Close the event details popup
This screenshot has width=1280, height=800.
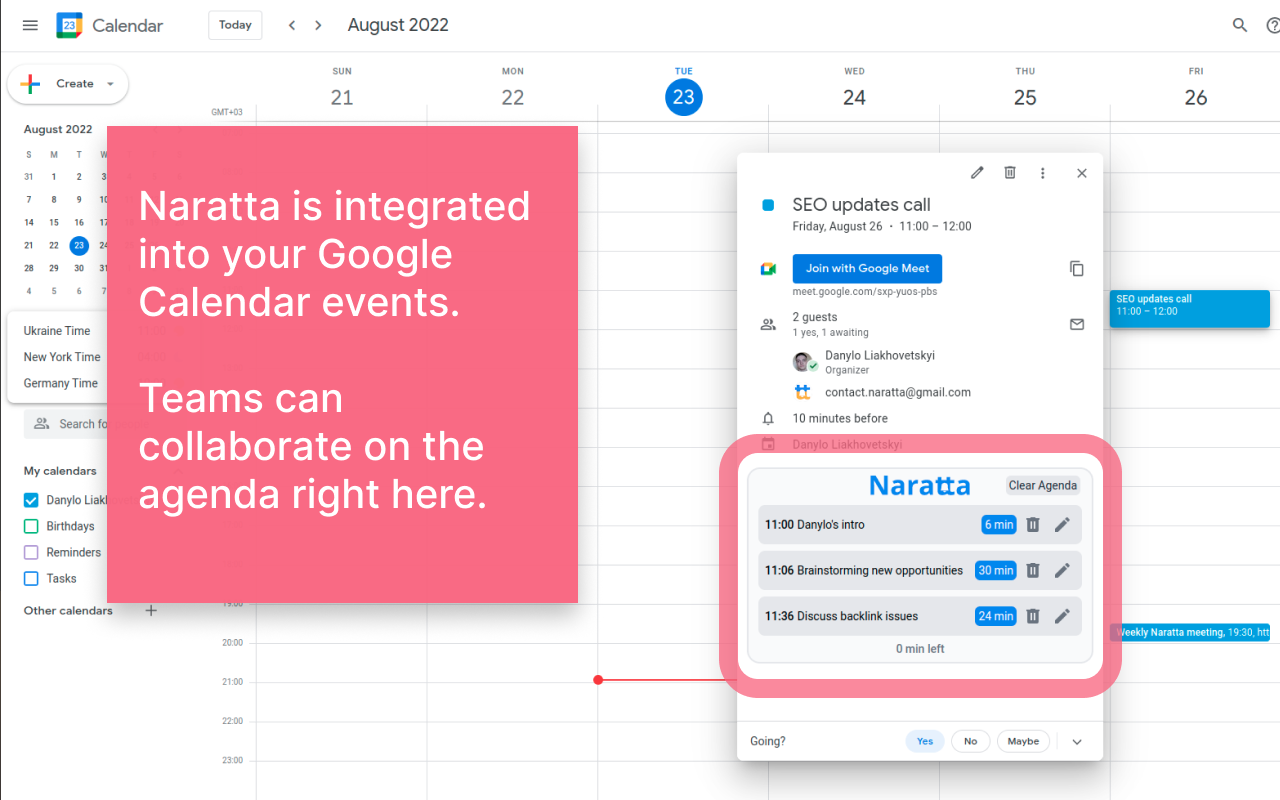pyautogui.click(x=1081, y=173)
